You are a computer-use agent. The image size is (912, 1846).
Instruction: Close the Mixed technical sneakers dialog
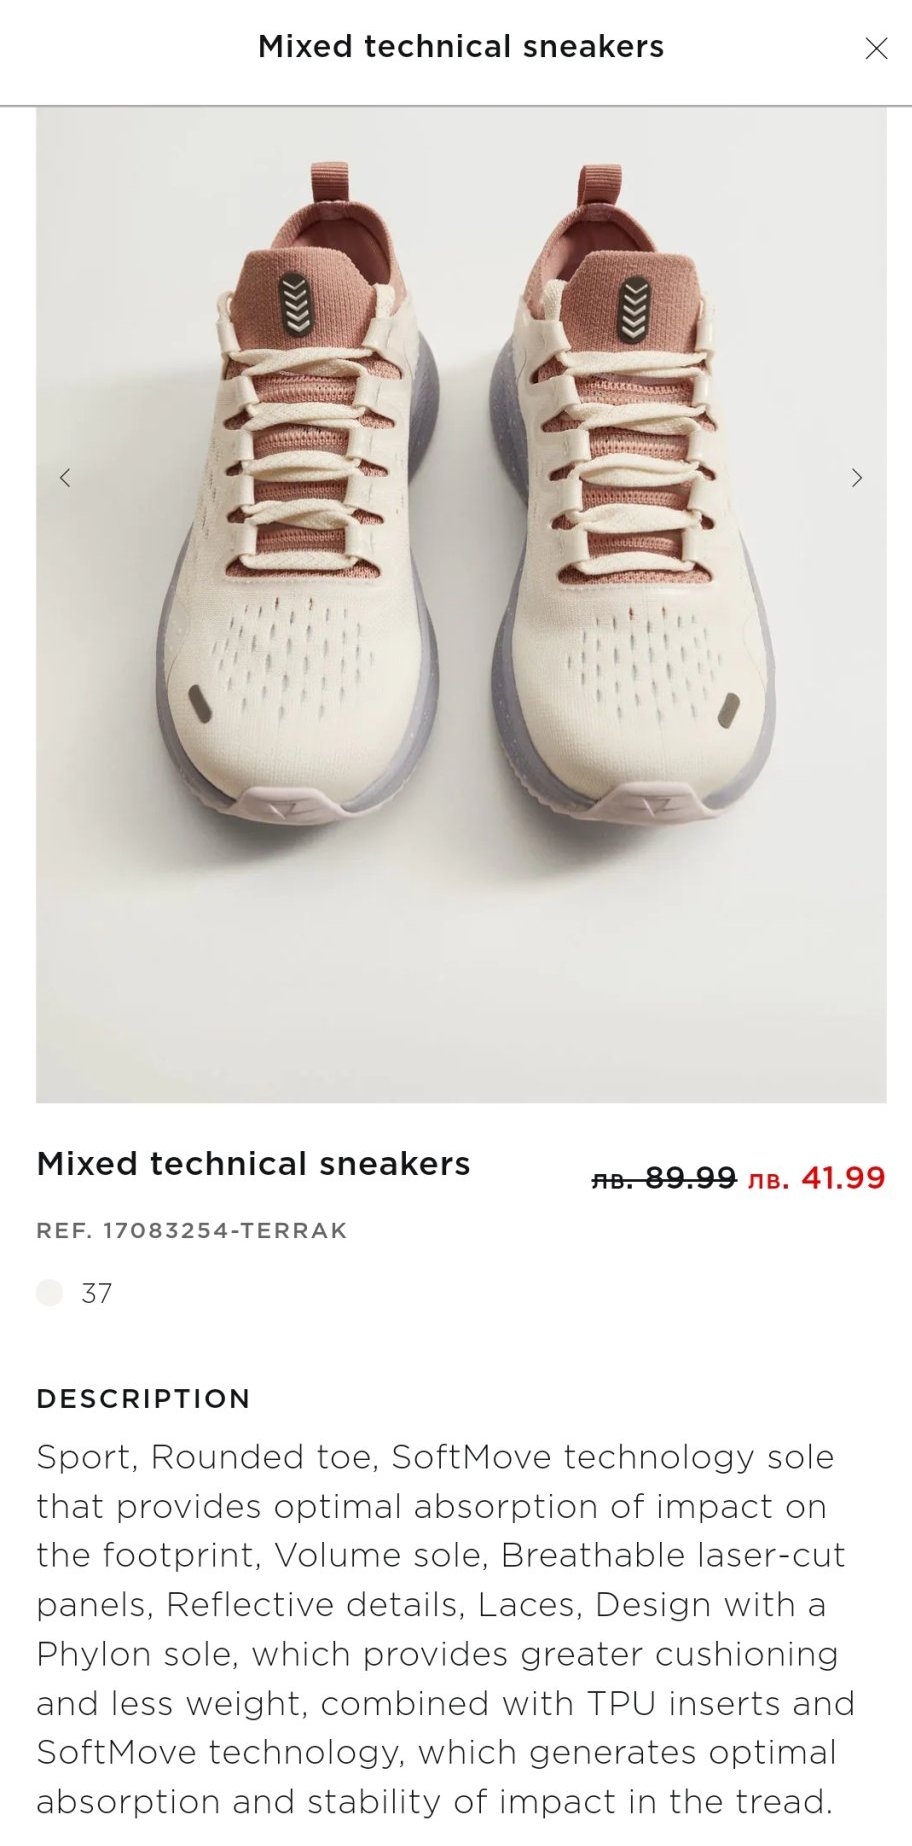point(876,48)
